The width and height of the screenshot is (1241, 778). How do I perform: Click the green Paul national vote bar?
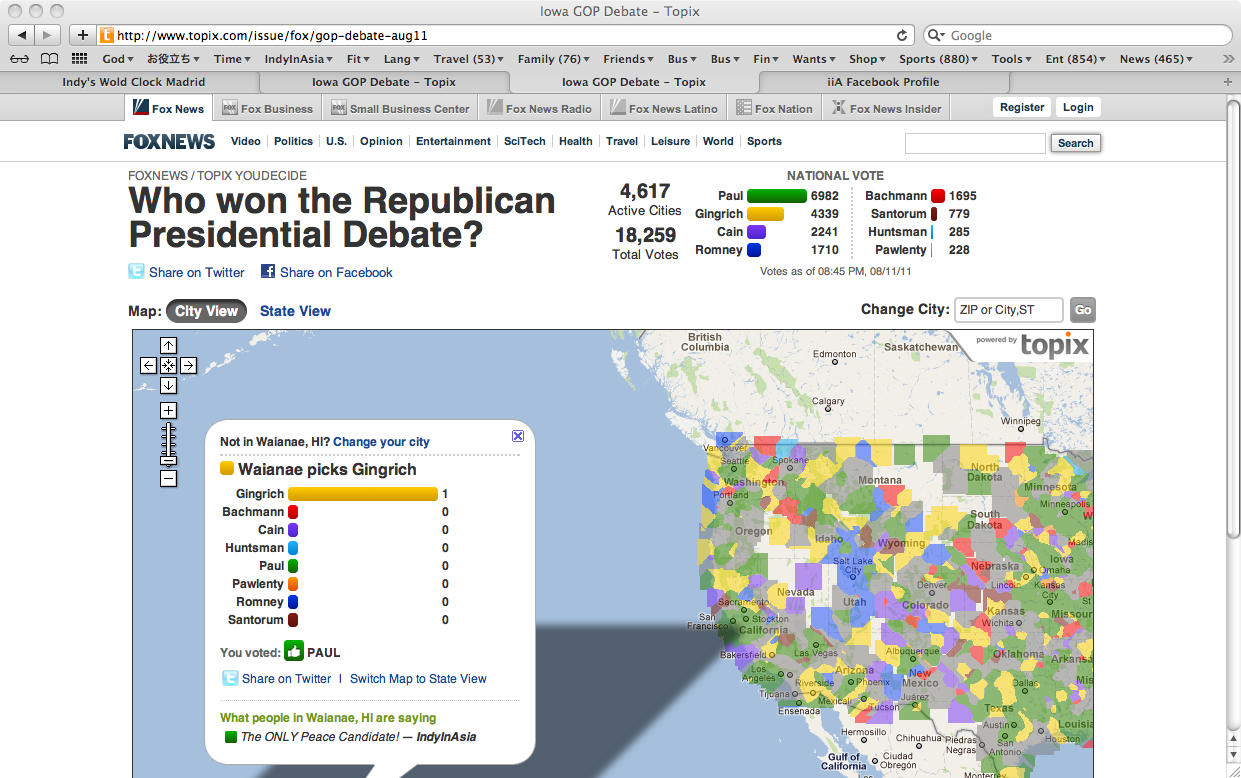tap(777, 196)
